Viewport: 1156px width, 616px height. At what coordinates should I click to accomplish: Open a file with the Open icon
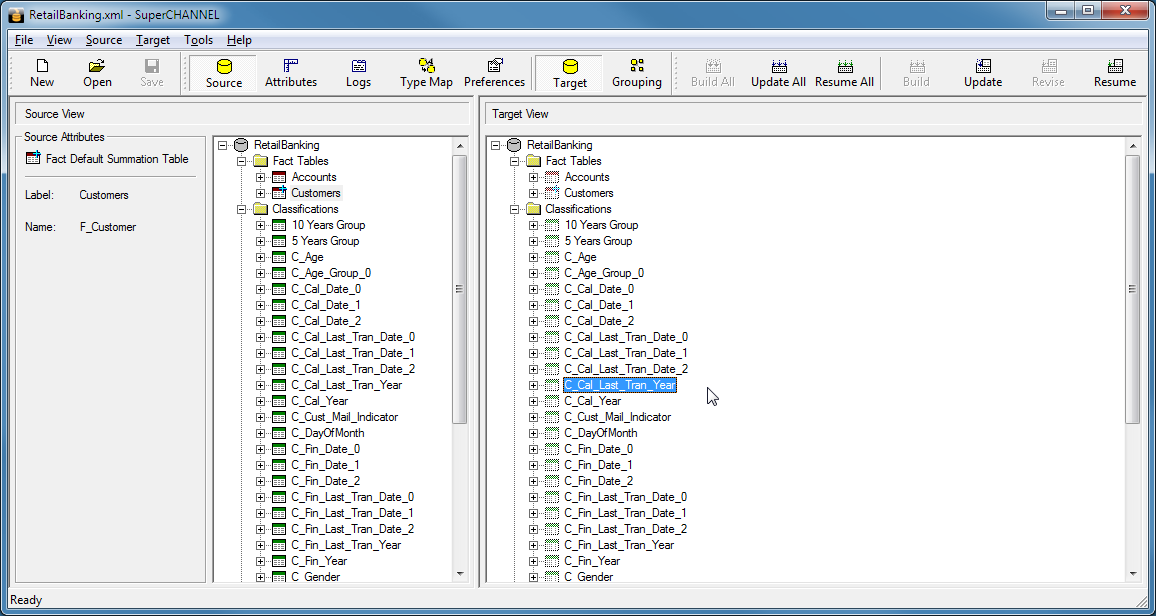click(x=97, y=73)
